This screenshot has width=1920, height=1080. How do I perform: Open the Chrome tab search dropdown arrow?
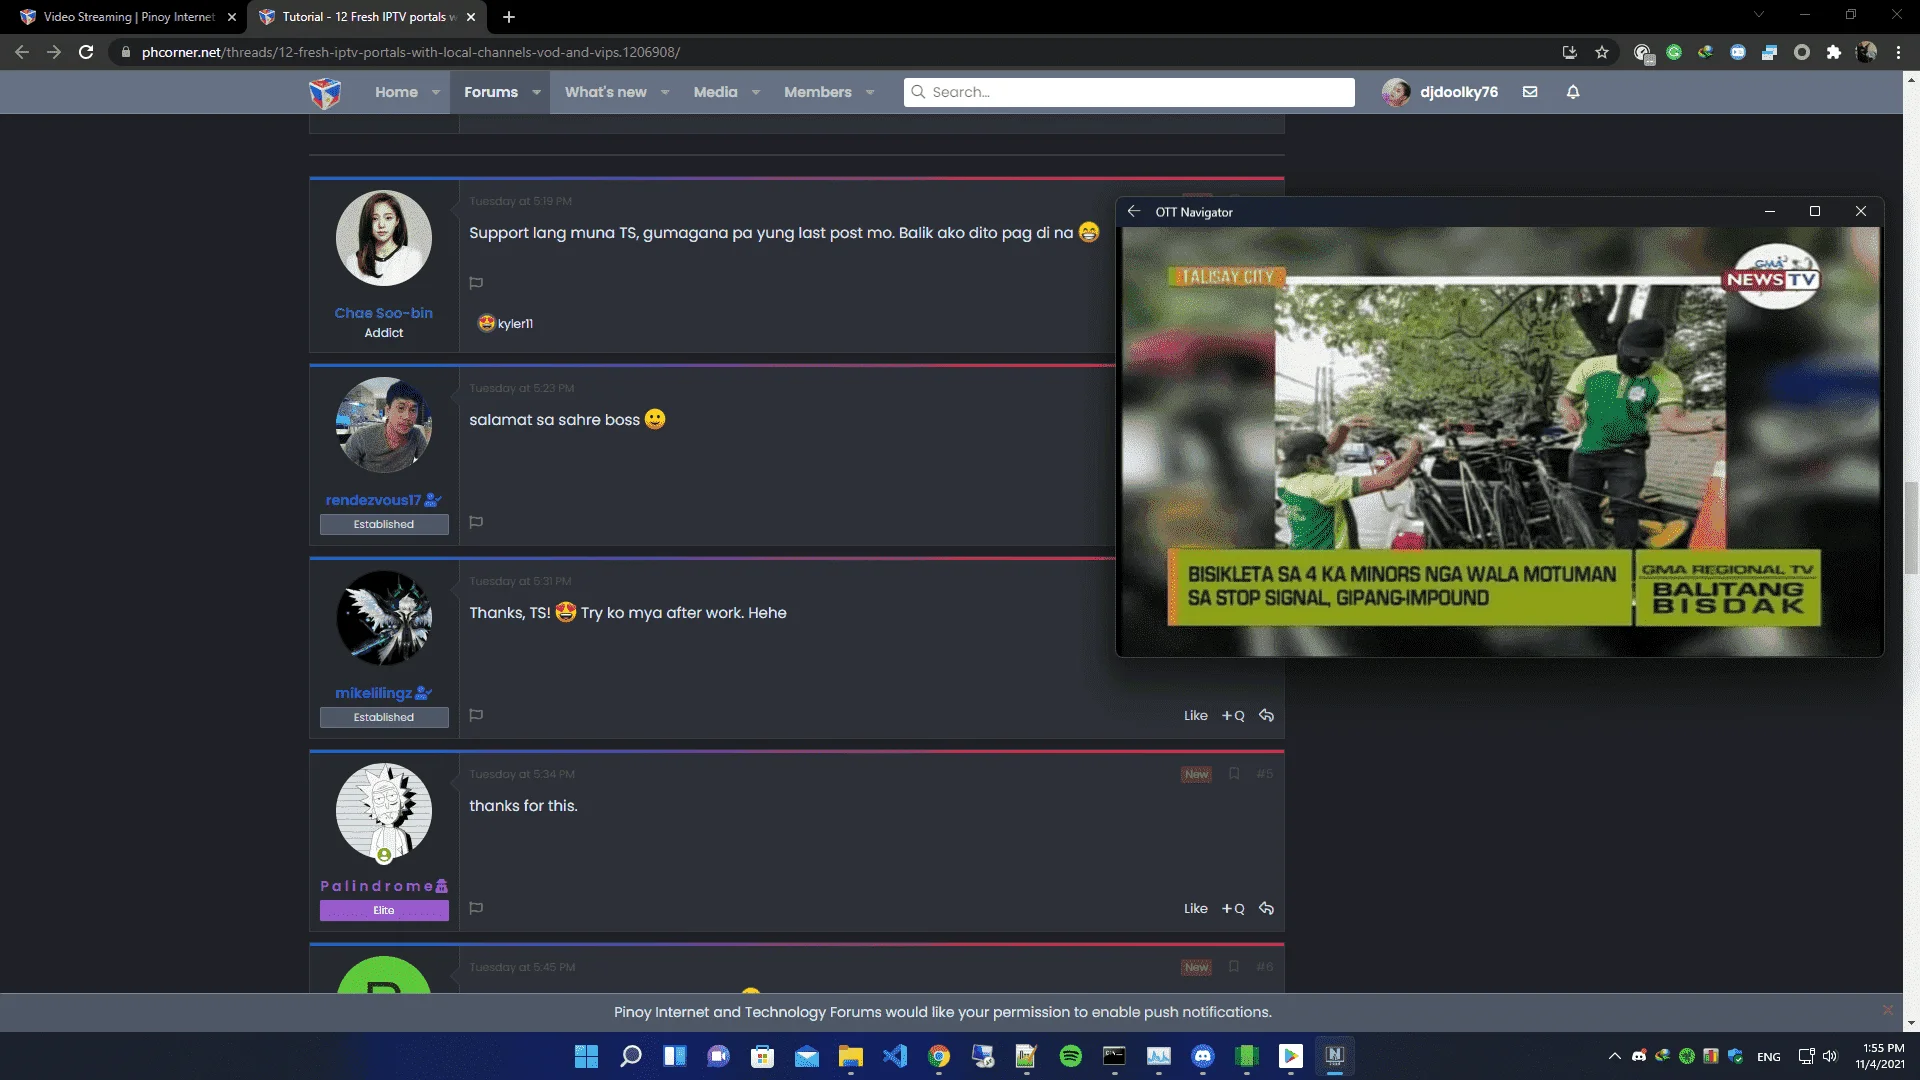coord(1759,15)
